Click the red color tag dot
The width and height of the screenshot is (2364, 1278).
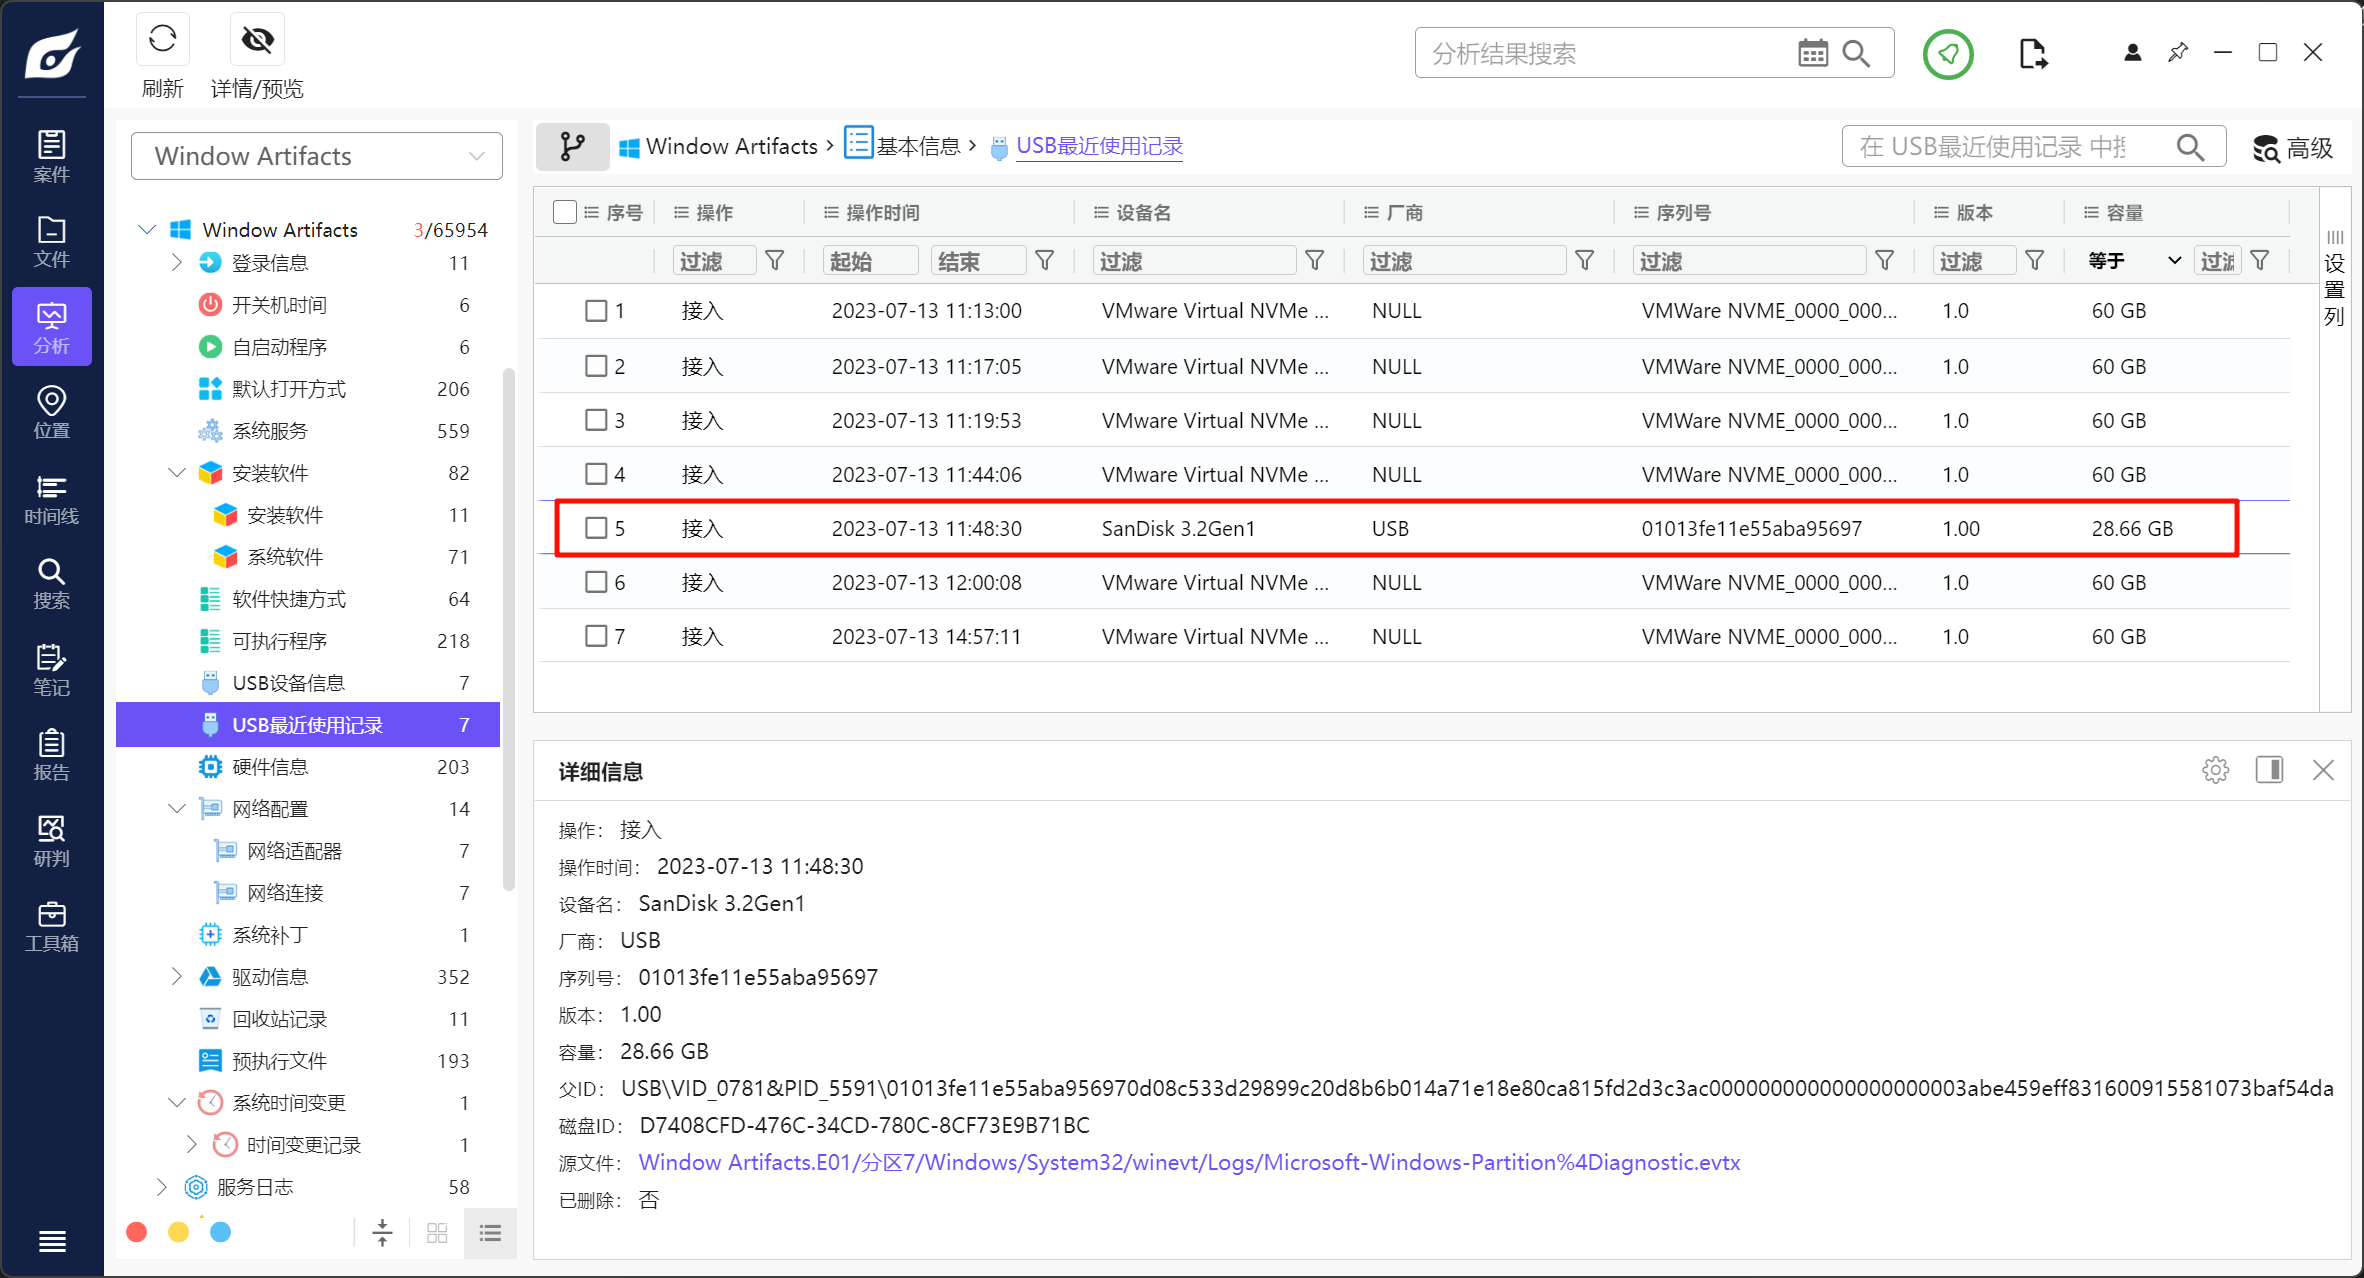(x=137, y=1232)
